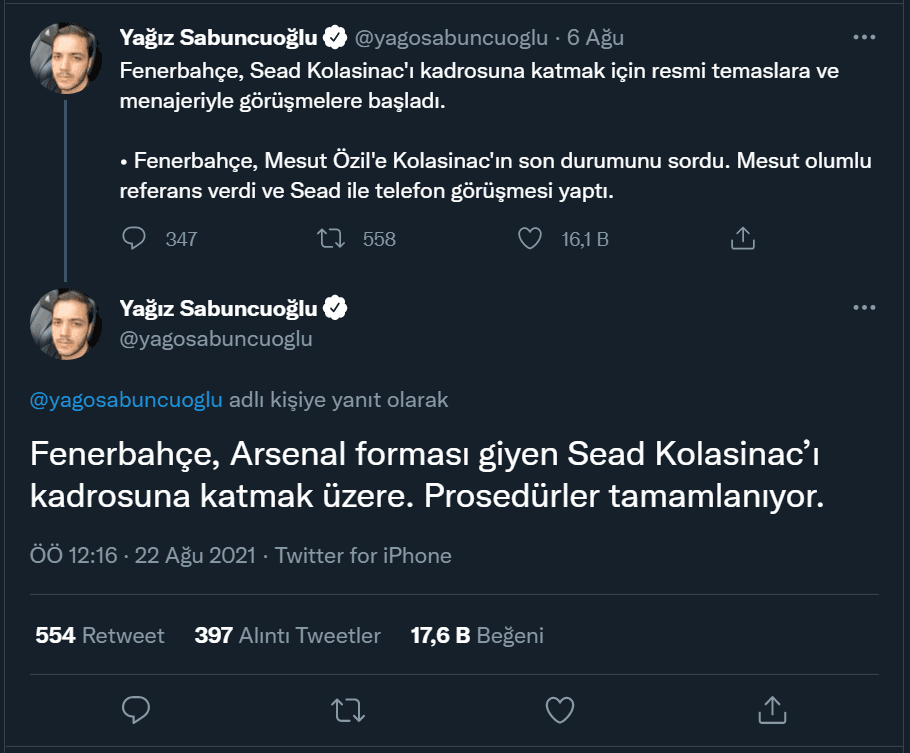Click the @yagosabuncuoglu reply mention link
Viewport: 910px width, 753px height.
pyautogui.click(x=126, y=400)
